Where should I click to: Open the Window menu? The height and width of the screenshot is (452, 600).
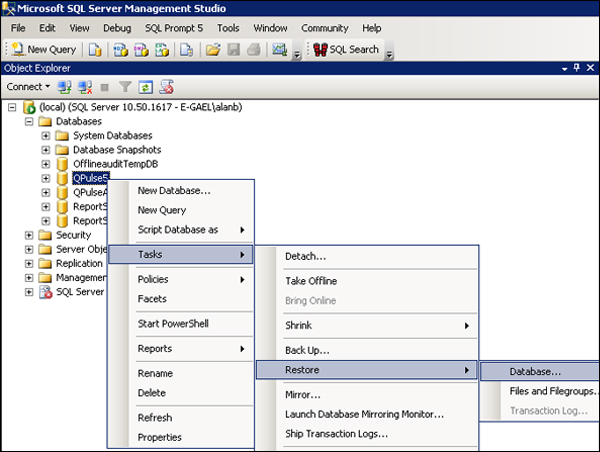click(270, 28)
